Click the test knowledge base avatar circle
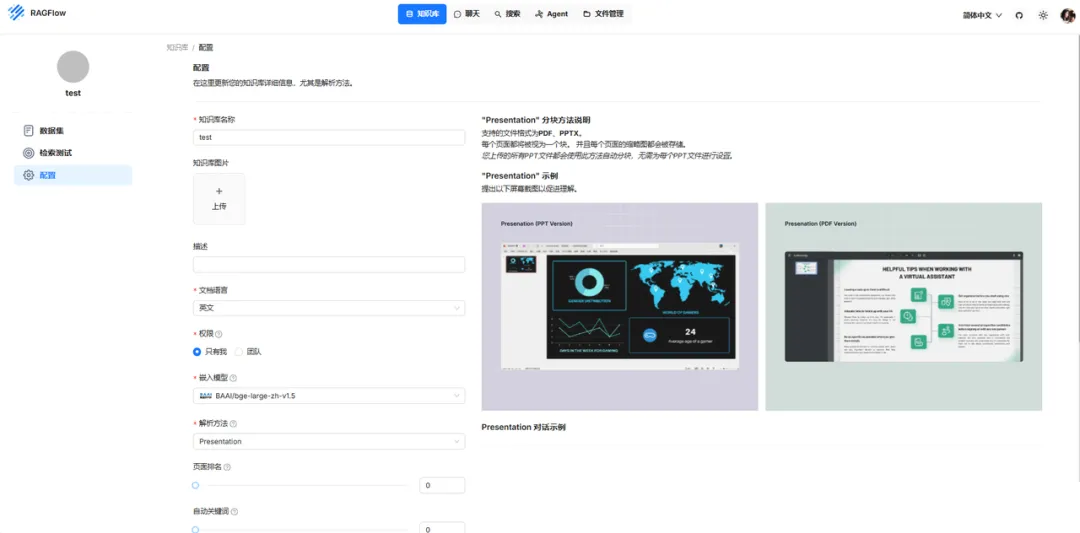Viewport: 1080px width, 533px height. [72, 67]
